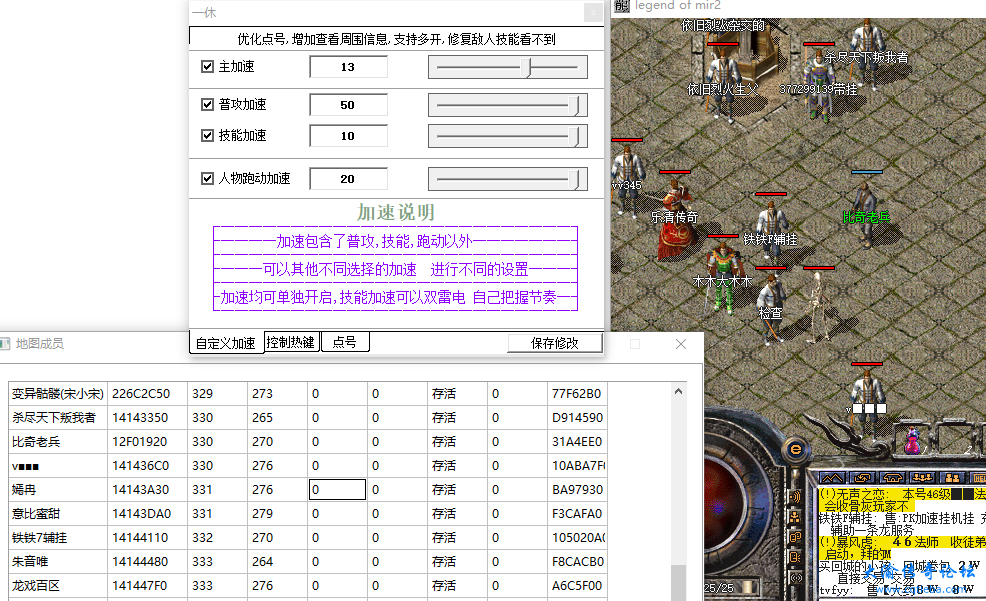This screenshot has height=601, width=986.
Task: Click the address cell 226C2C50
Action: (x=148, y=394)
